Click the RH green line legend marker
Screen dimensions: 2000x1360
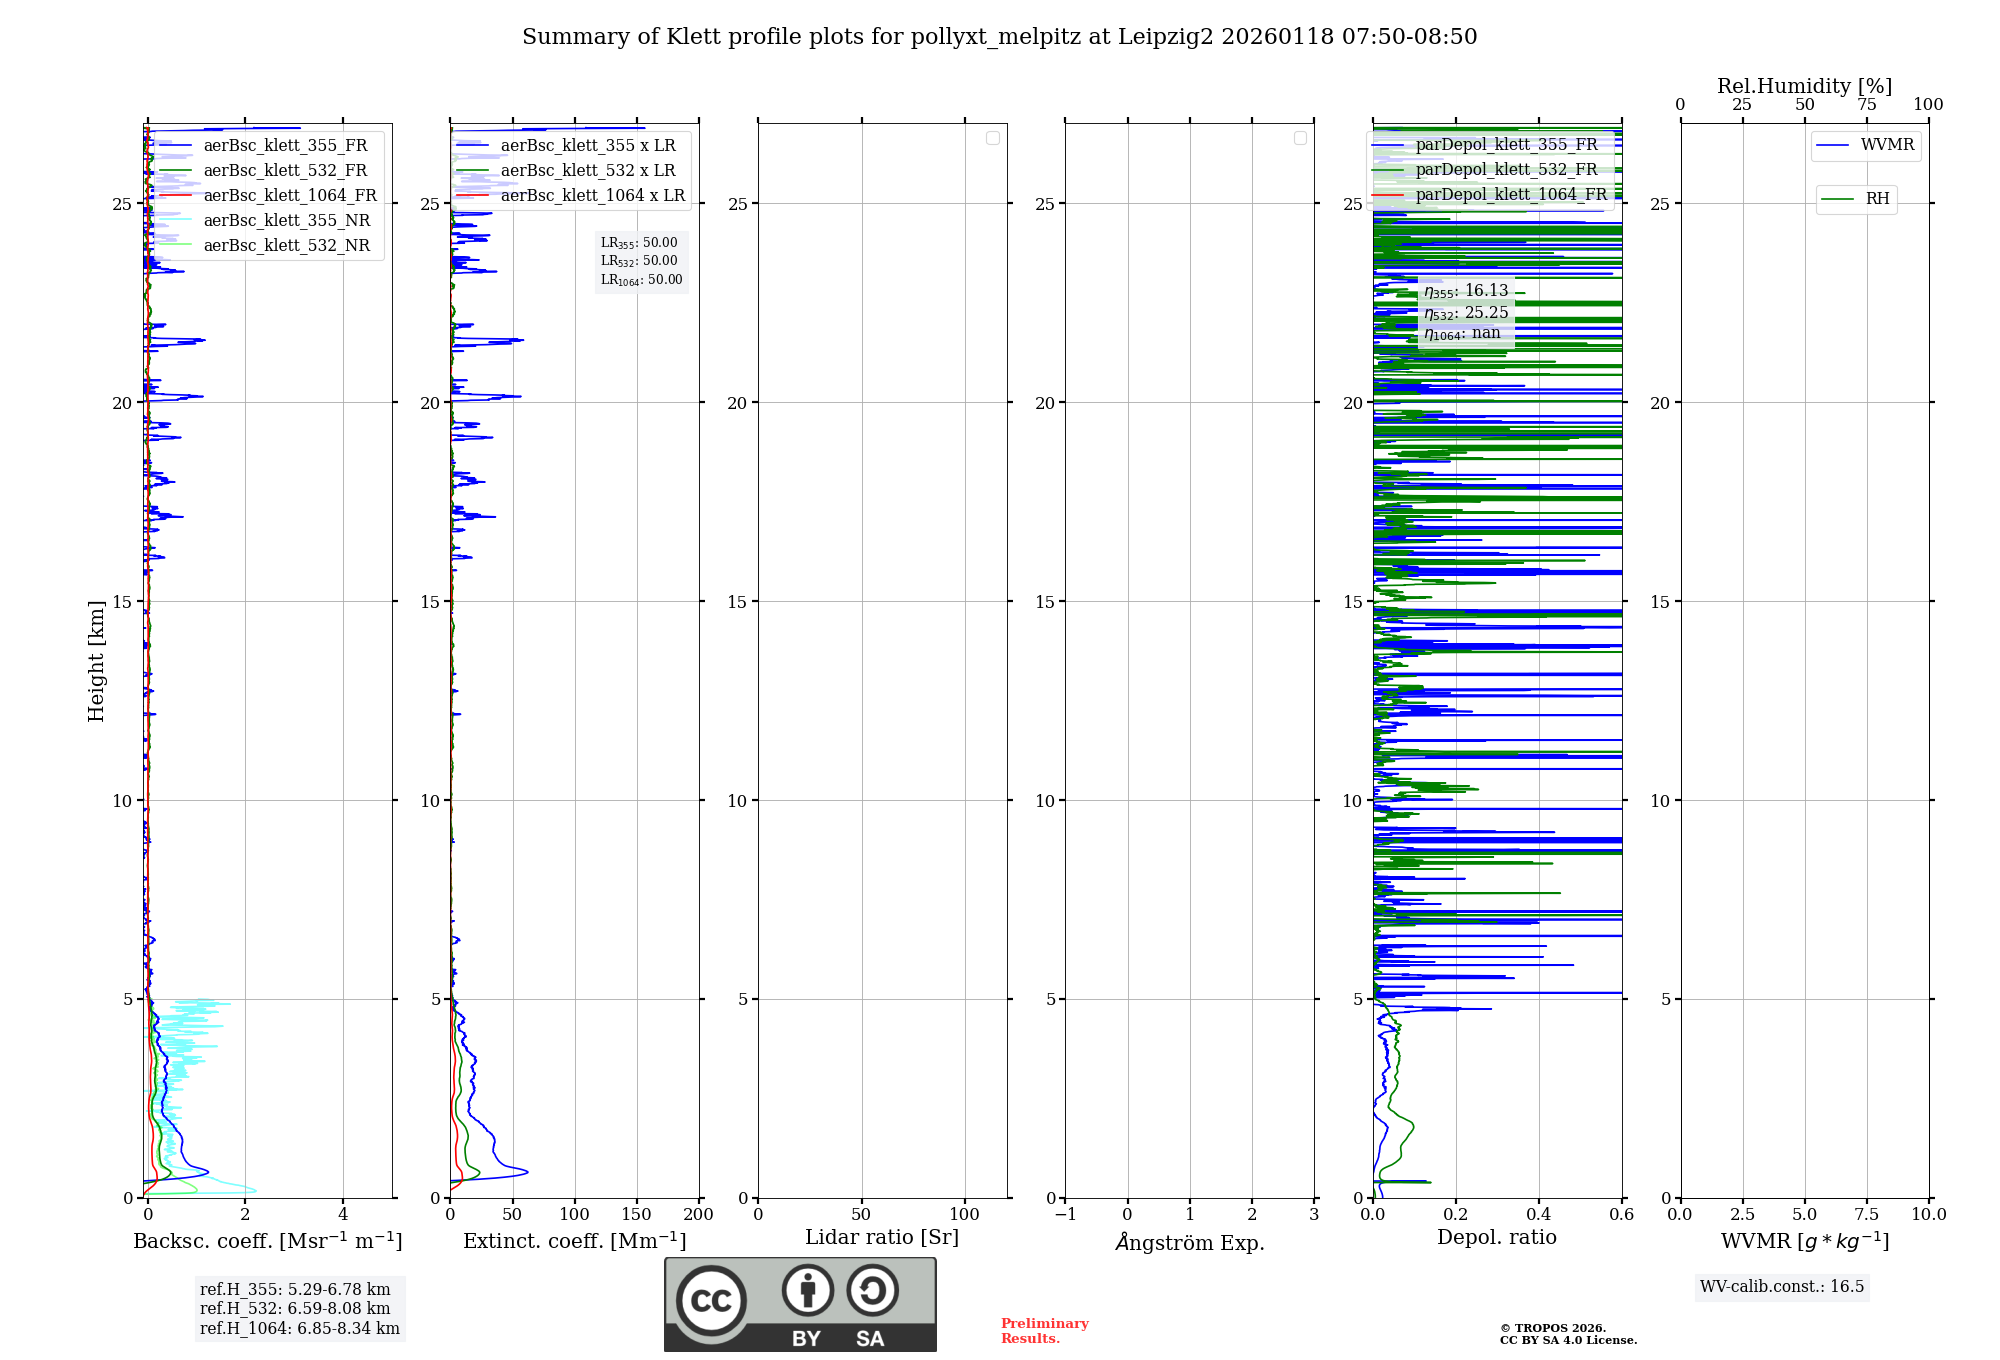coord(1837,199)
